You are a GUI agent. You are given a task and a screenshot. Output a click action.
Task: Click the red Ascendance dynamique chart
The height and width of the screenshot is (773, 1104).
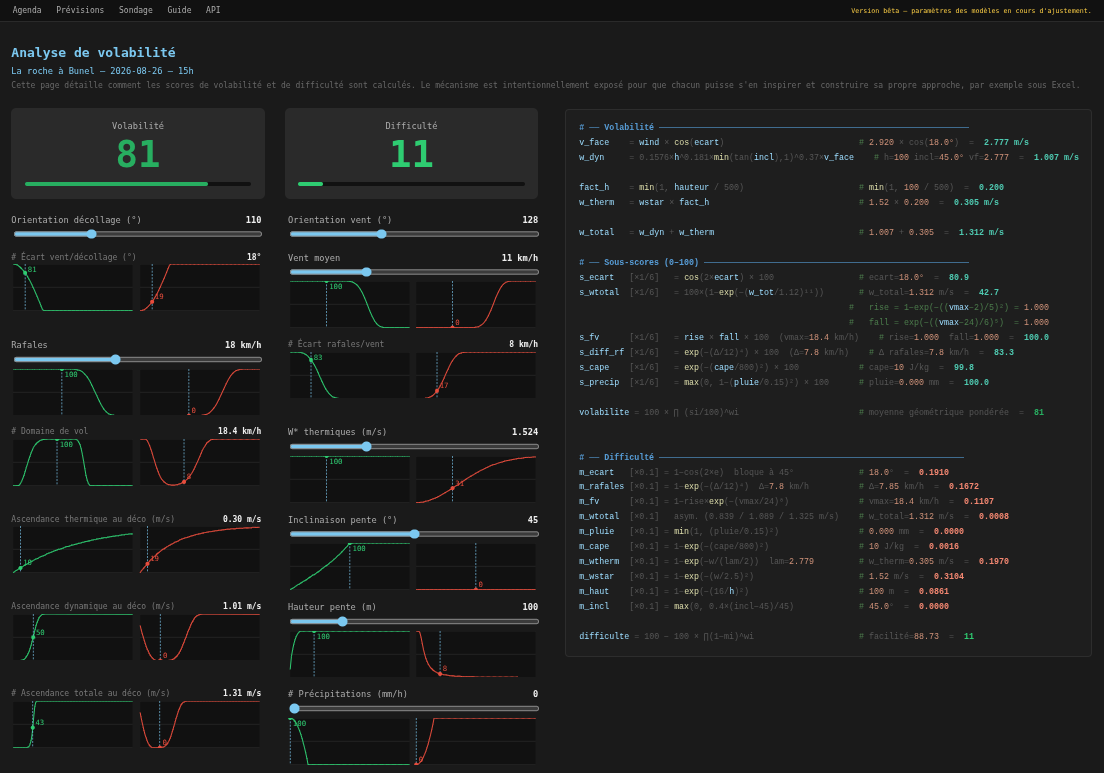tap(200, 637)
